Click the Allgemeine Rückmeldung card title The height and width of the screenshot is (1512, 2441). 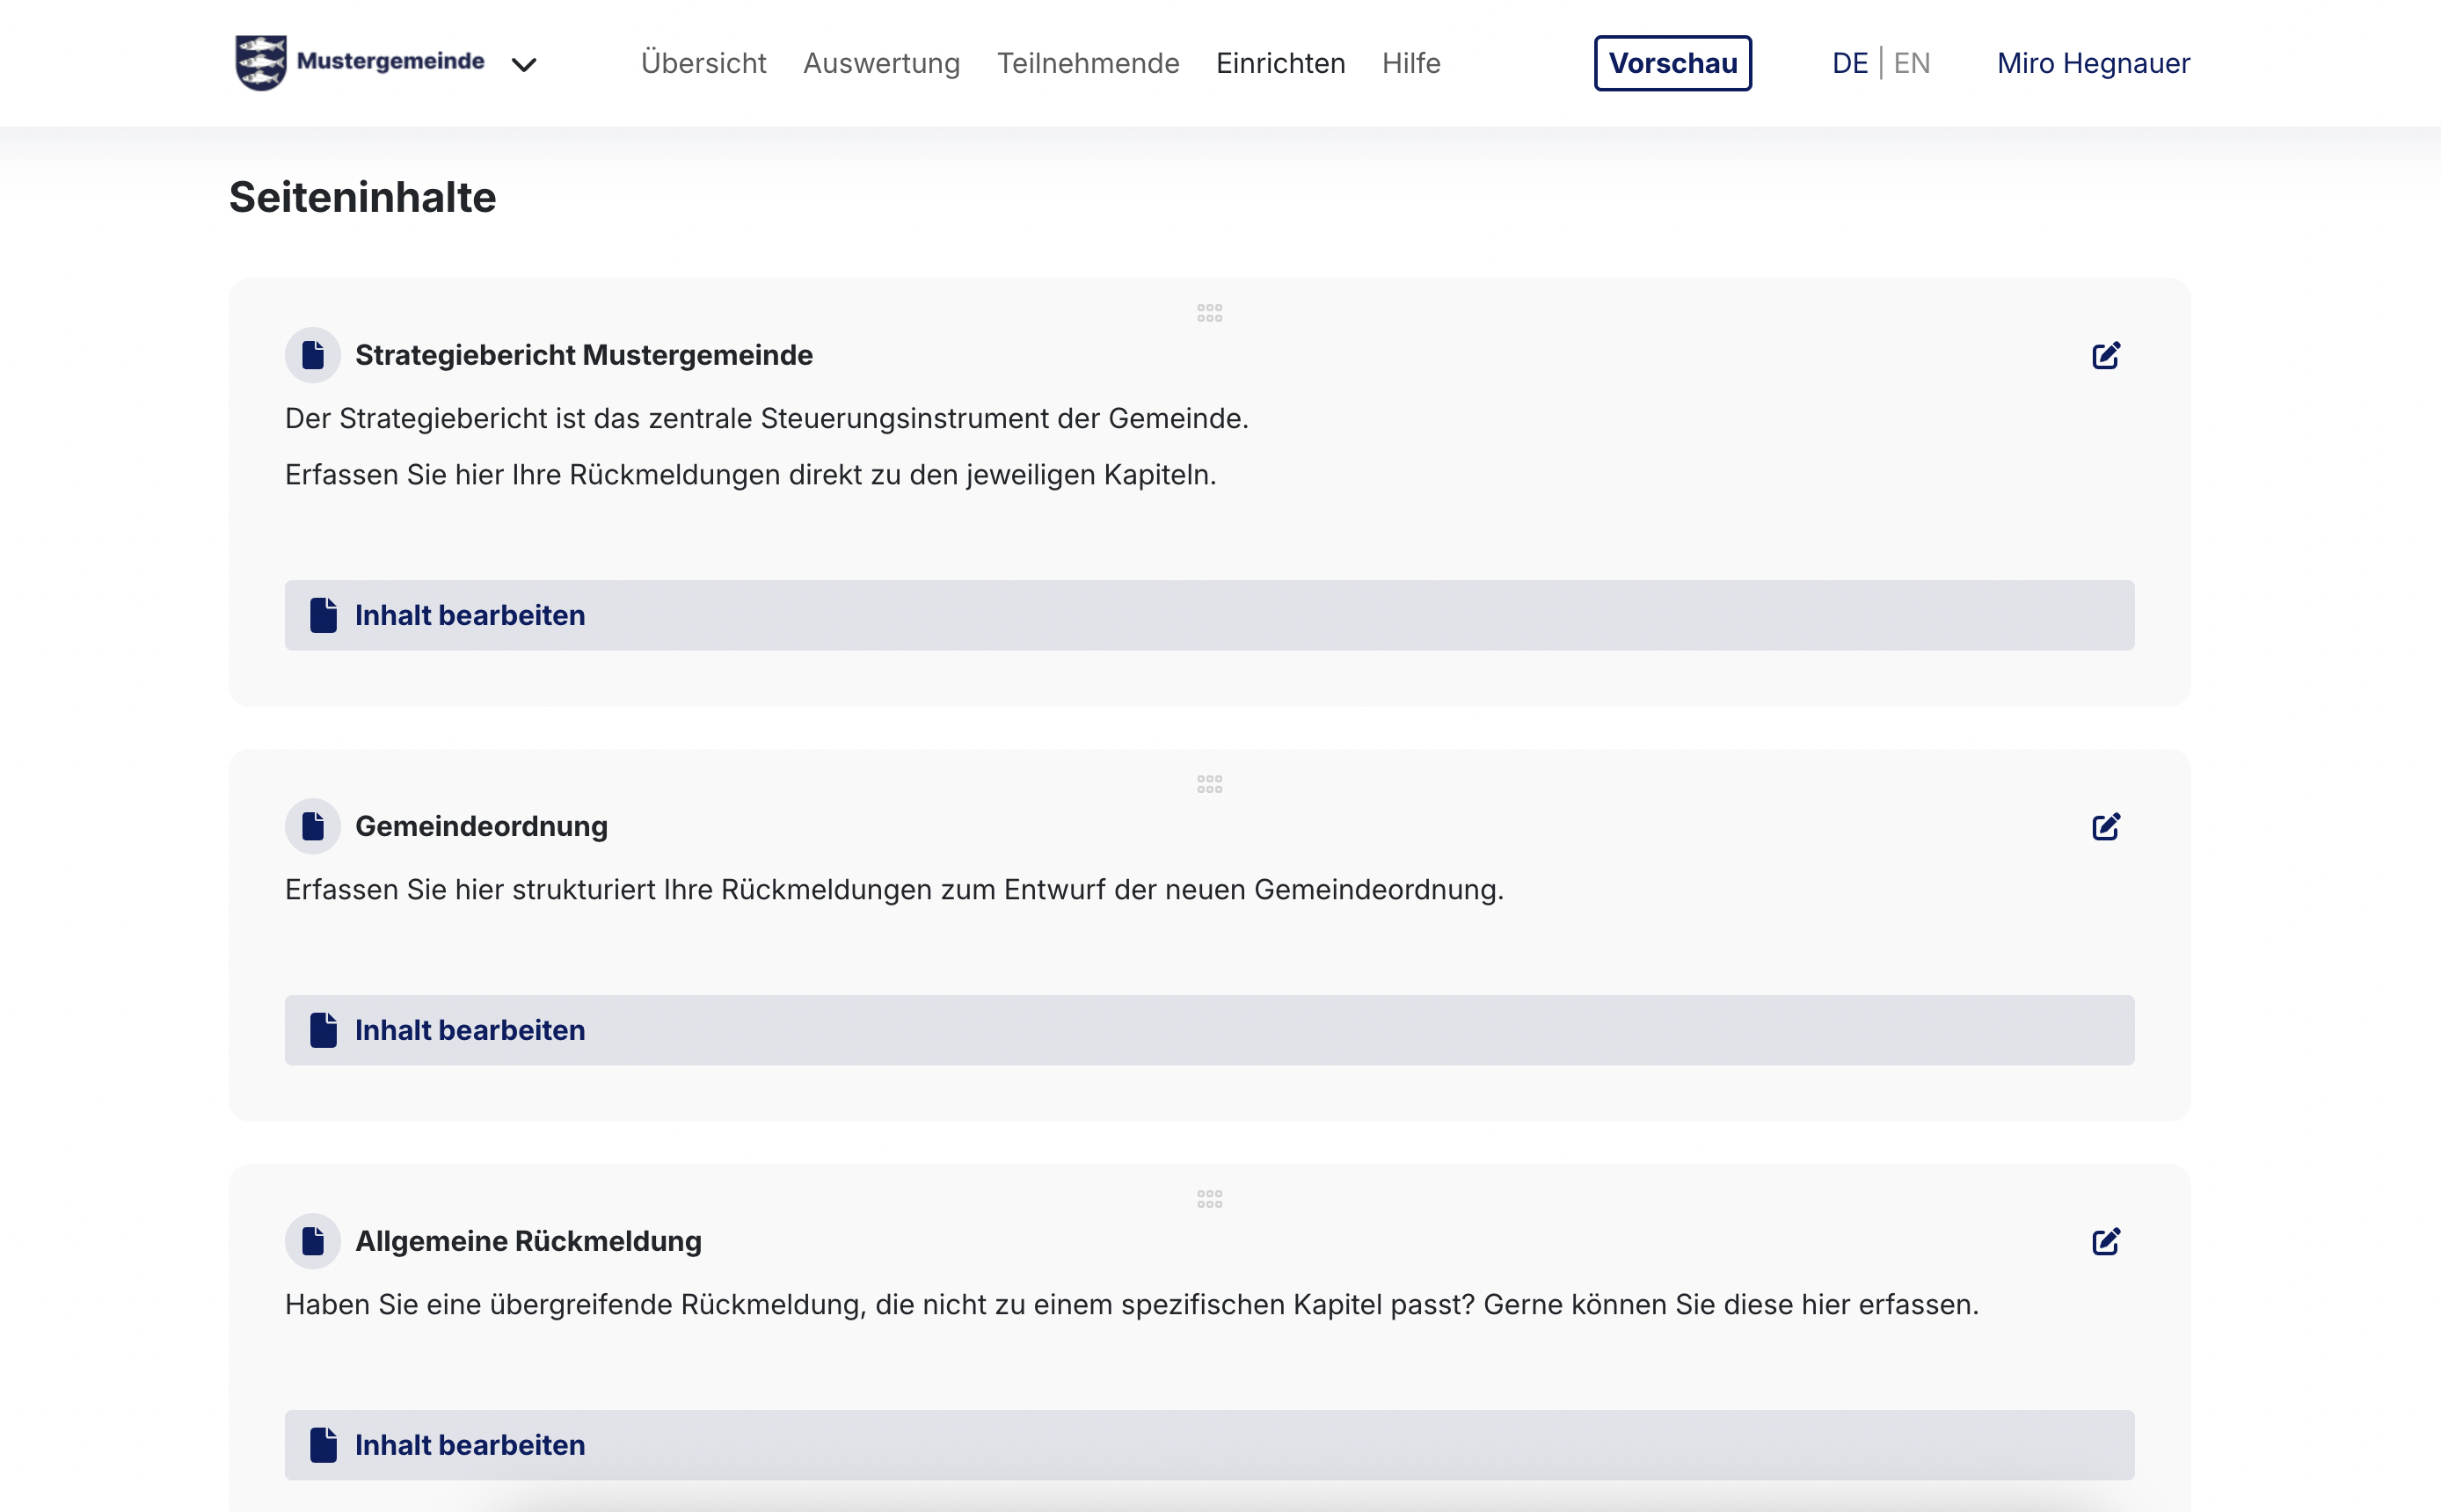click(528, 1241)
